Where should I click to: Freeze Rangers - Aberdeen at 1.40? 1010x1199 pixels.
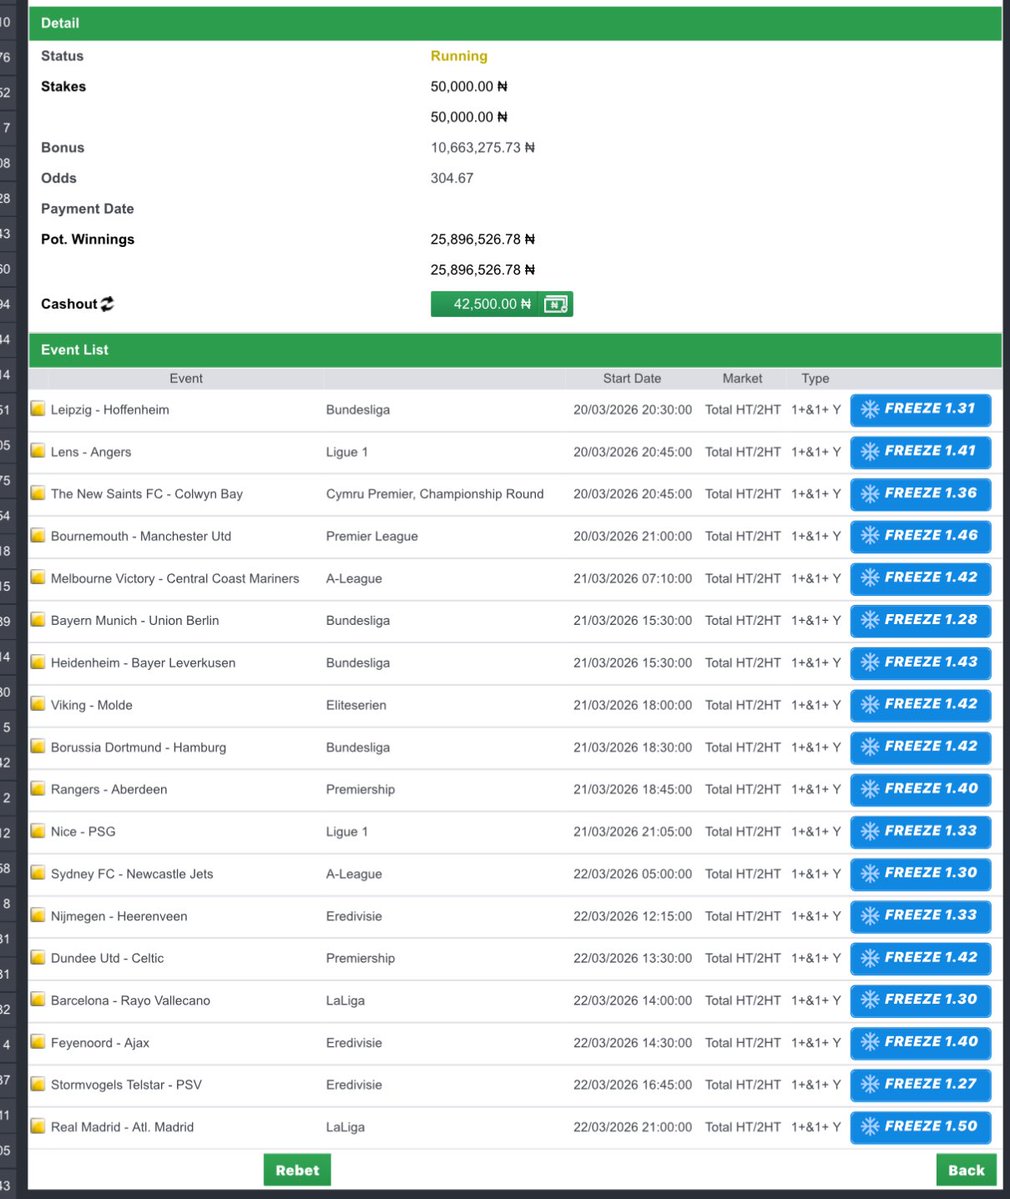(x=921, y=788)
